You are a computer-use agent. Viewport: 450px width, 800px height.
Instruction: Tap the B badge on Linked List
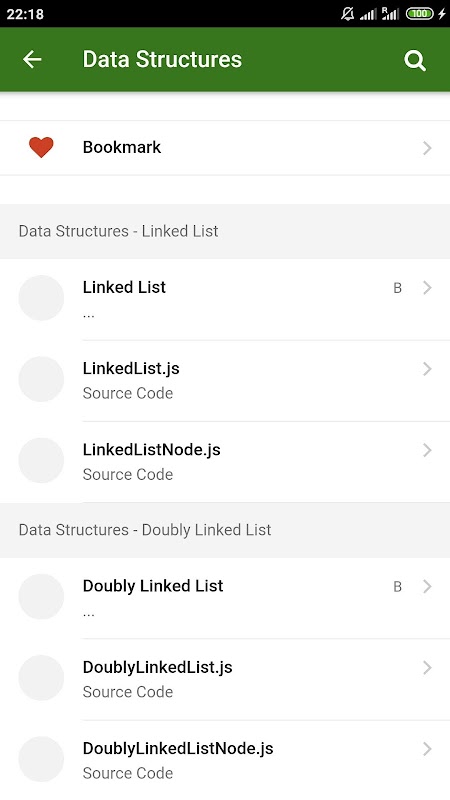point(397,288)
